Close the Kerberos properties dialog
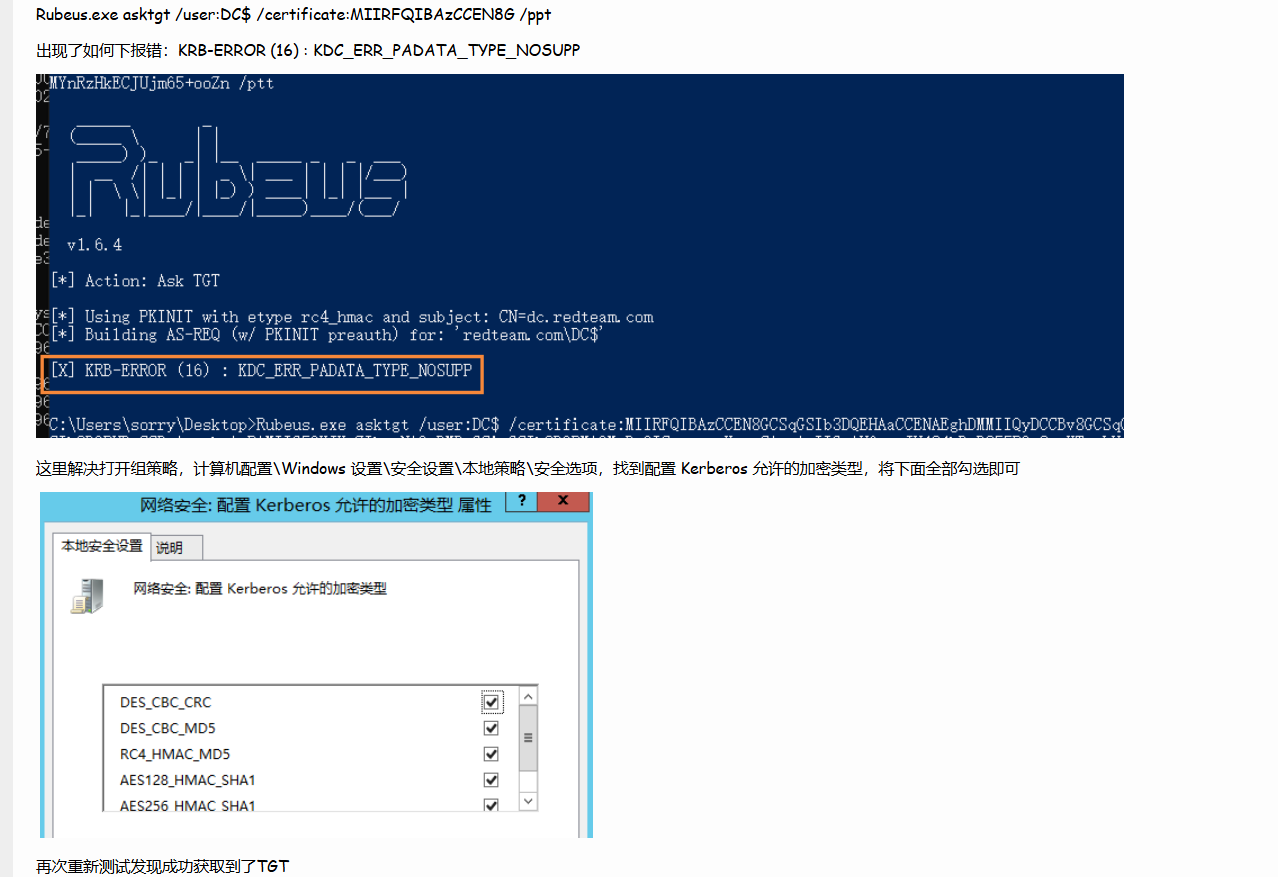Screen dimensions: 1278x877 pos(562,501)
